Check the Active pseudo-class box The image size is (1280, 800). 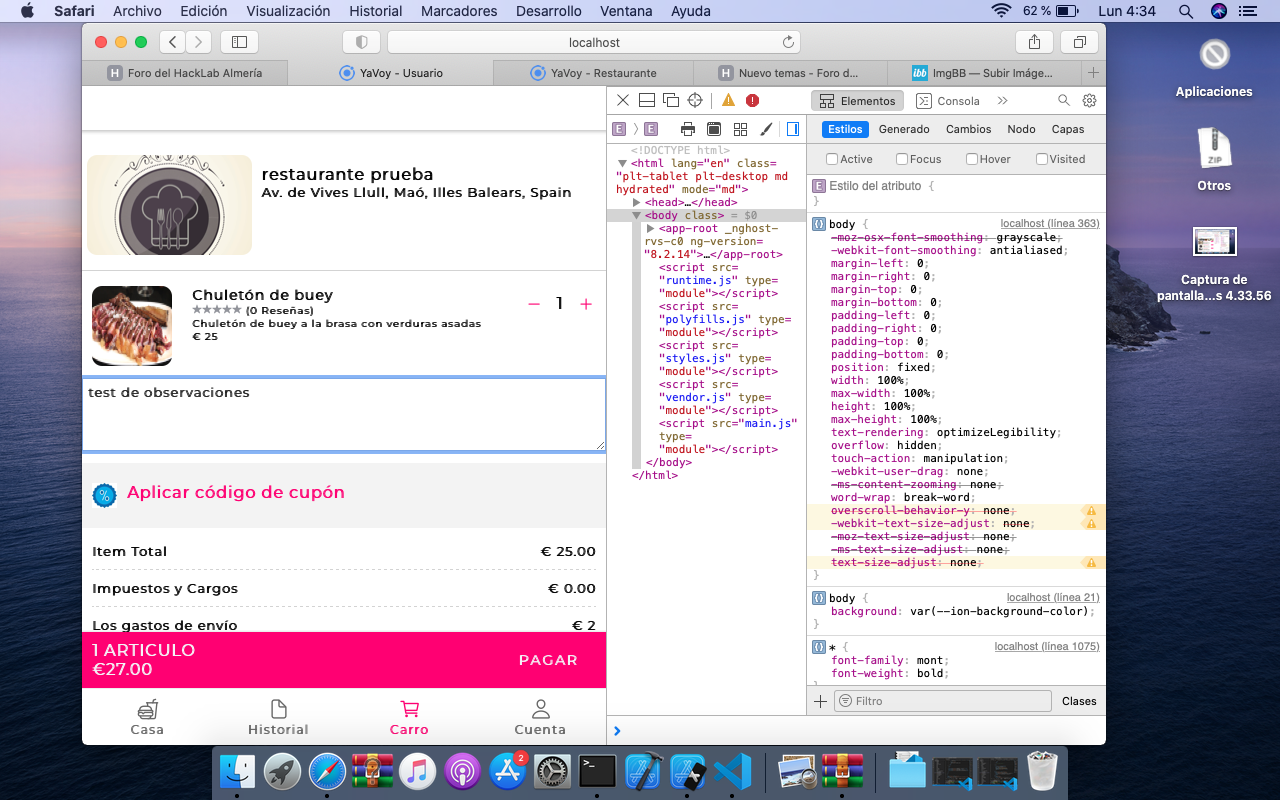coord(832,159)
